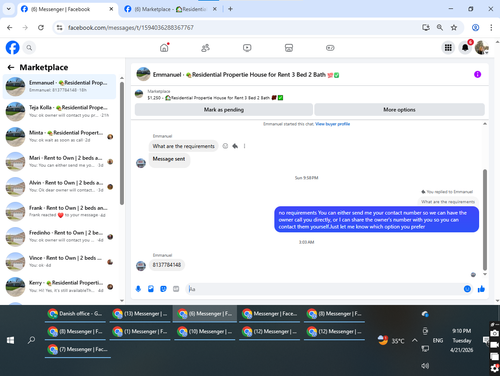Open a new browser tab
Viewport: 500px width, 376px height.
coord(230,9)
